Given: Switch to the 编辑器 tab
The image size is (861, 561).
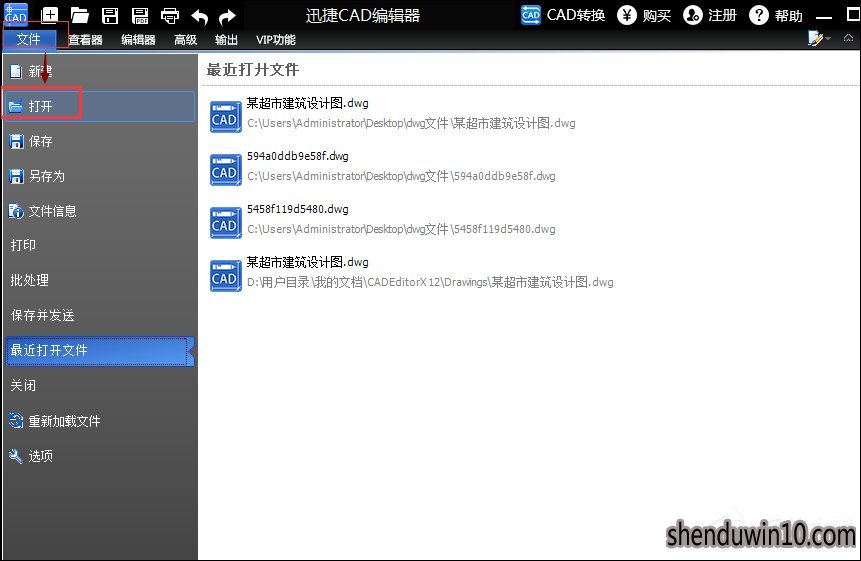Looking at the screenshot, I should 138,40.
